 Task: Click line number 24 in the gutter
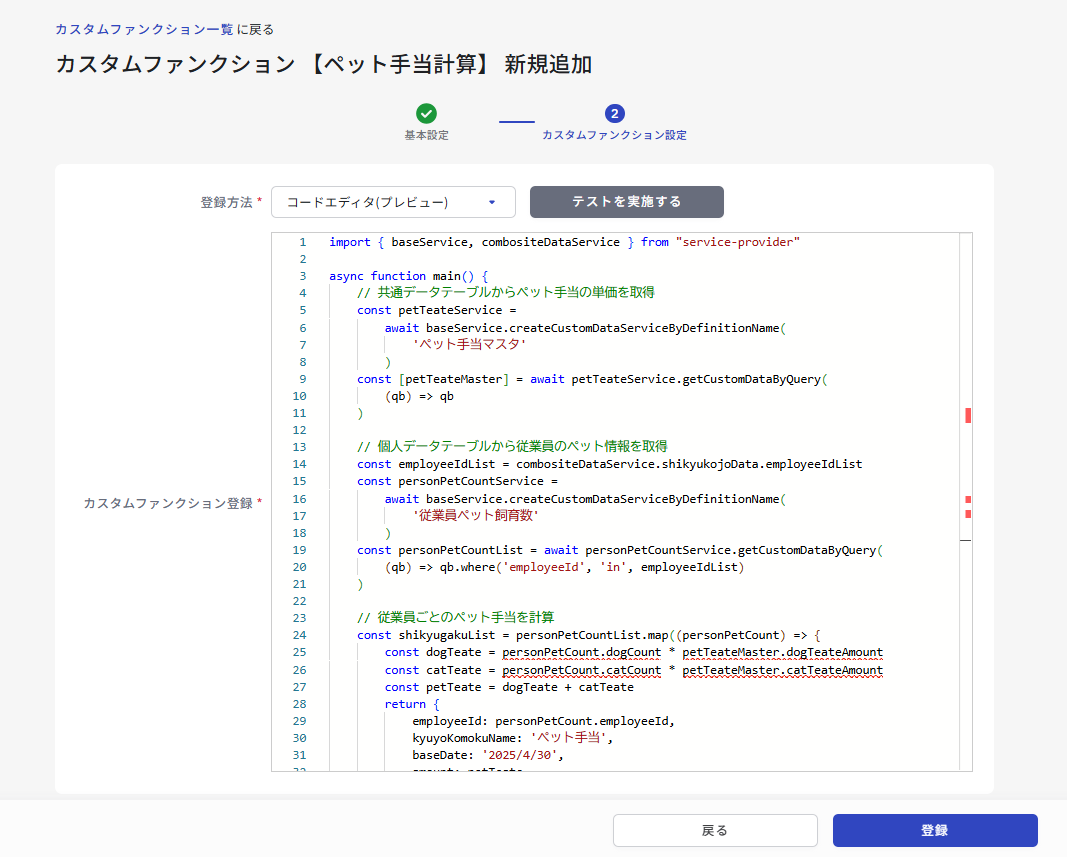click(x=299, y=635)
